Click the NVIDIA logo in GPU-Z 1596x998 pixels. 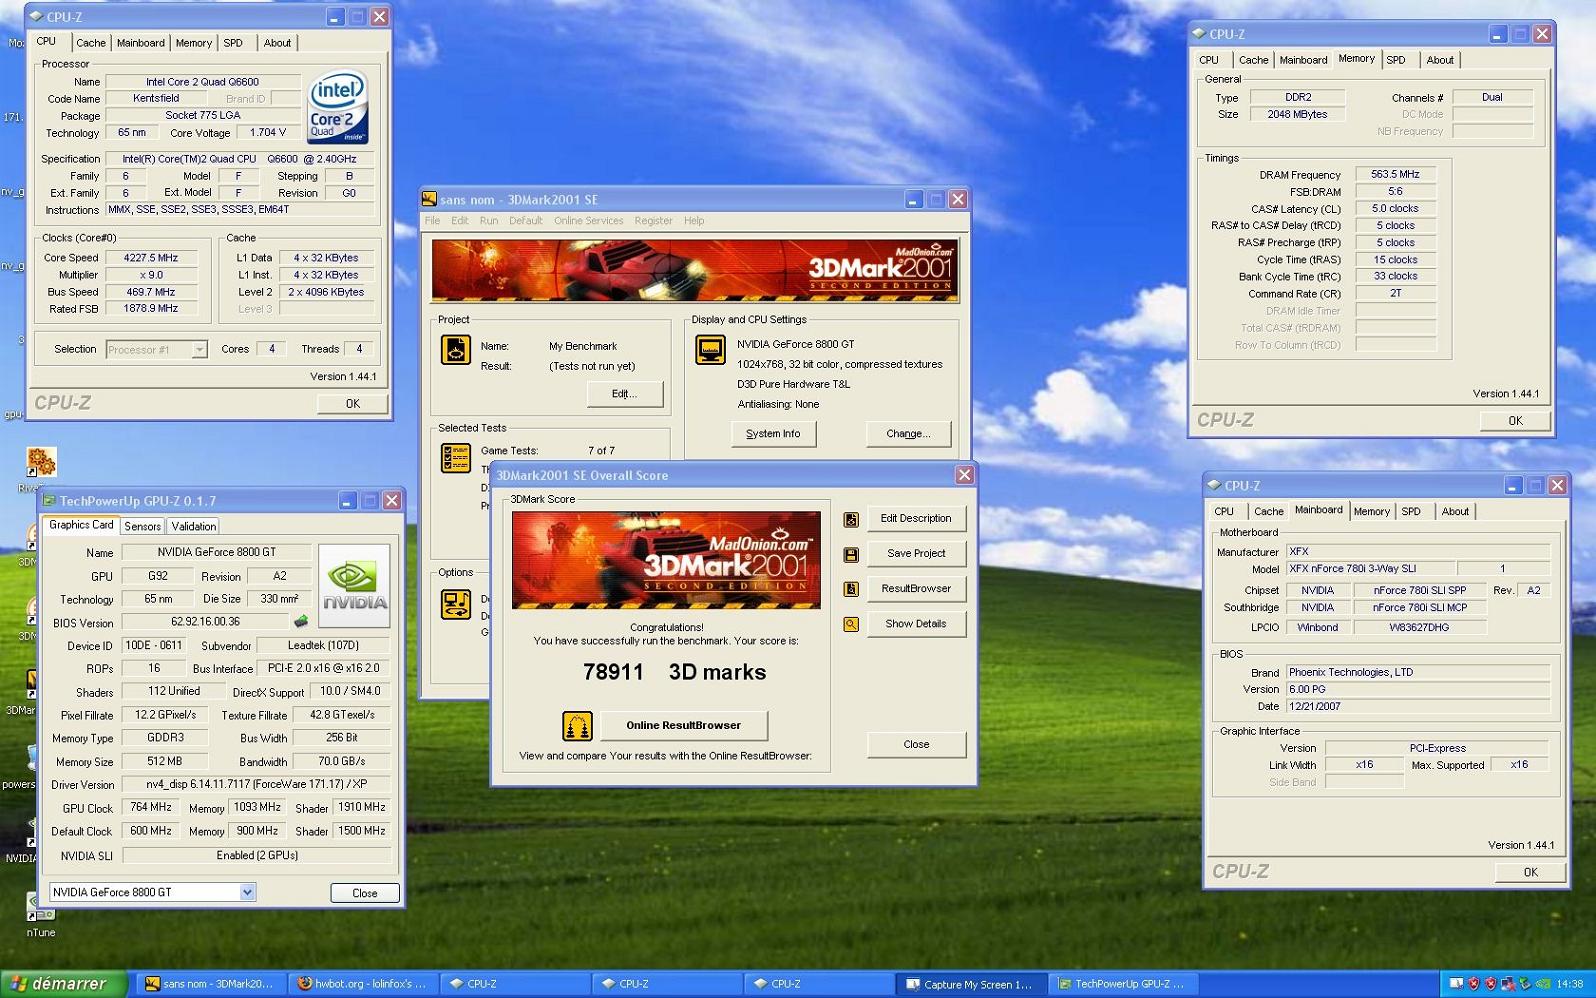coord(354,585)
